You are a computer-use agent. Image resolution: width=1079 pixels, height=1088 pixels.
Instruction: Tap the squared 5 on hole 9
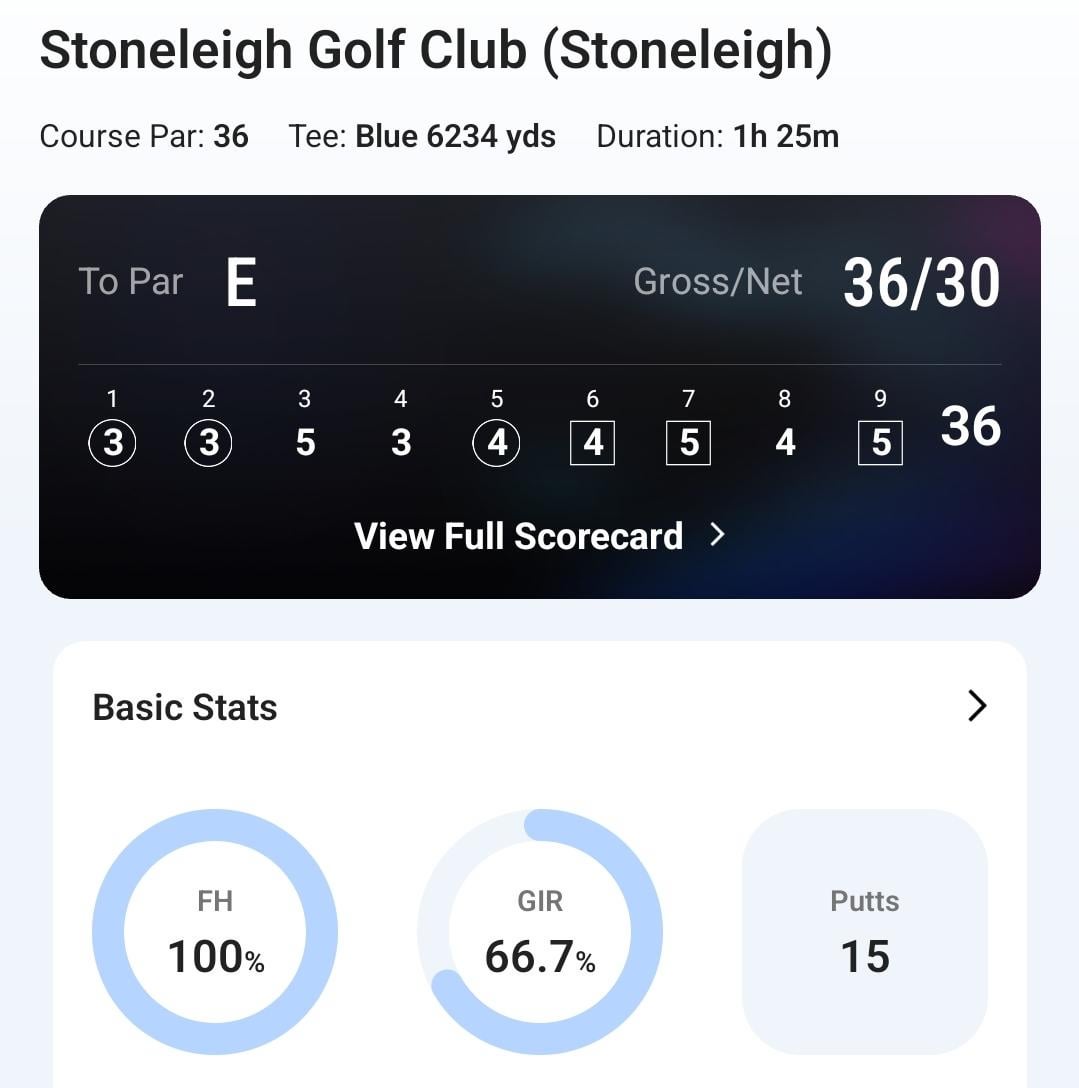(x=881, y=442)
